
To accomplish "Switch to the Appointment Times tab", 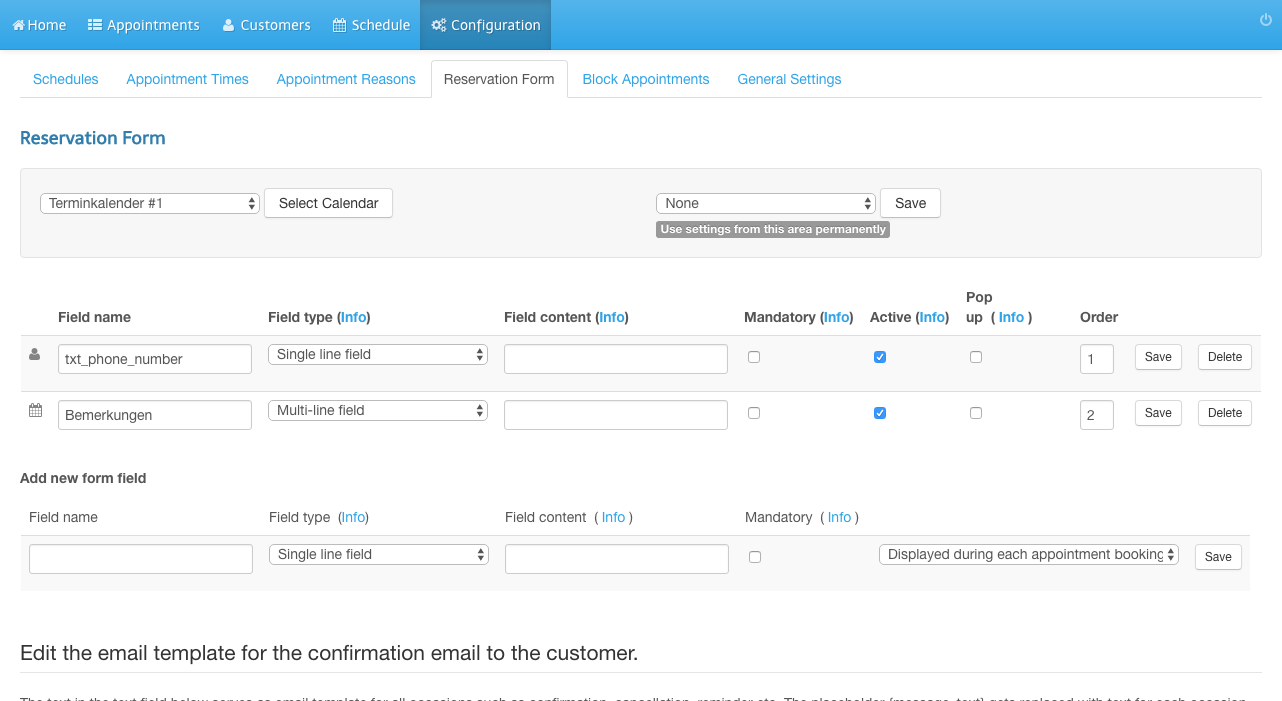I will coord(187,79).
